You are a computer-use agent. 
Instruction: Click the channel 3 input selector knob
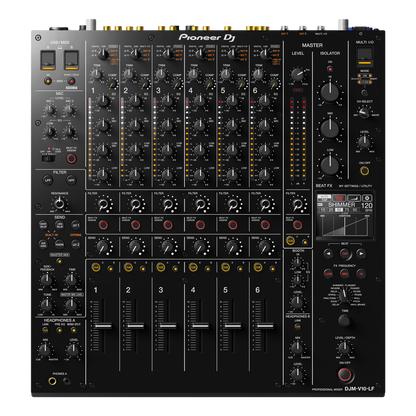click(x=168, y=53)
